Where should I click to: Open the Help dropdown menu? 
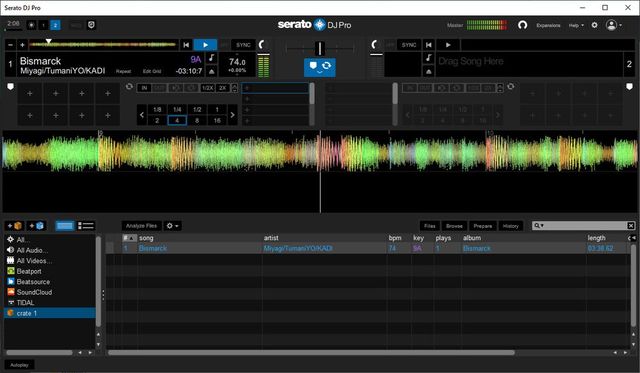click(x=576, y=25)
